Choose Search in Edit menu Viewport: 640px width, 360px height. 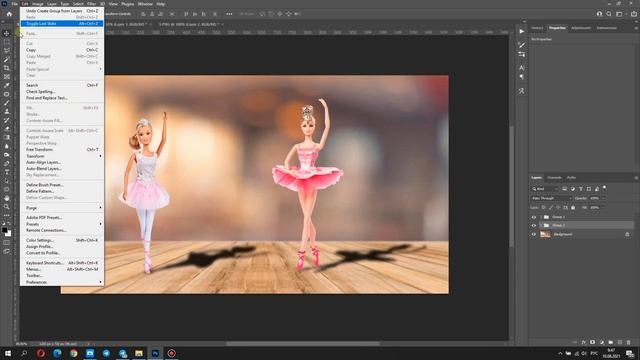pos(62,85)
